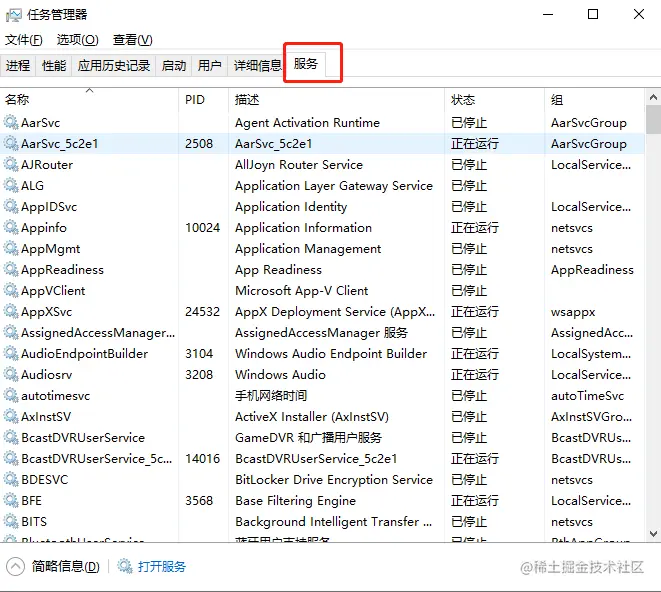Switch to the 应用历史记录 tab
Screen dimensions: 661x592
pyautogui.click(x=114, y=66)
